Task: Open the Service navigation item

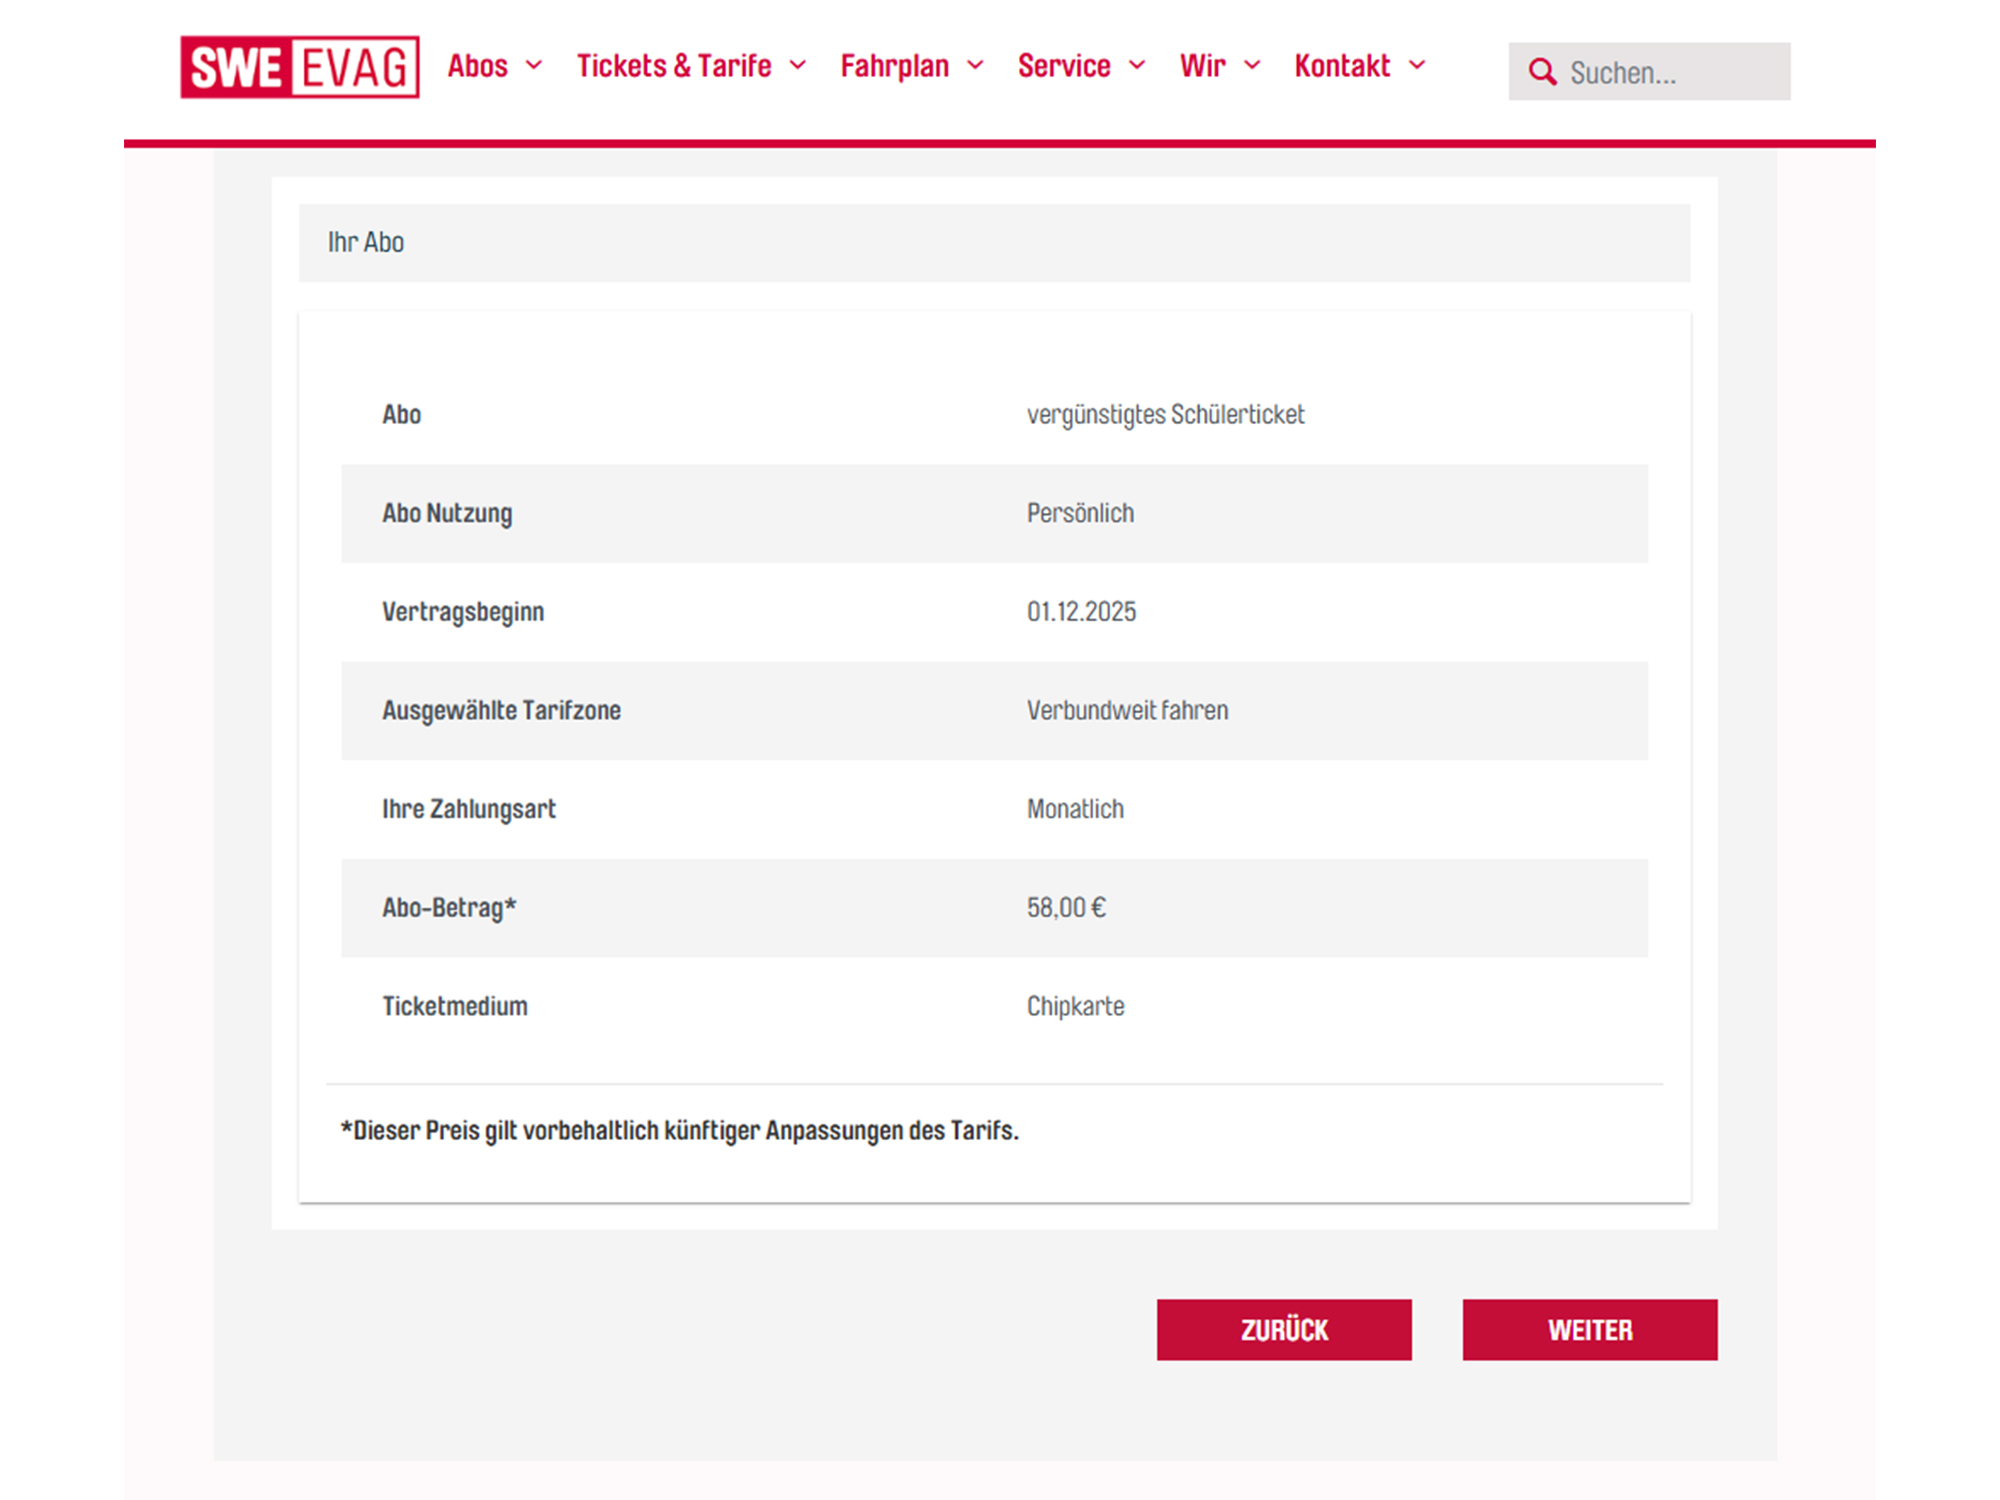Action: click(1064, 66)
